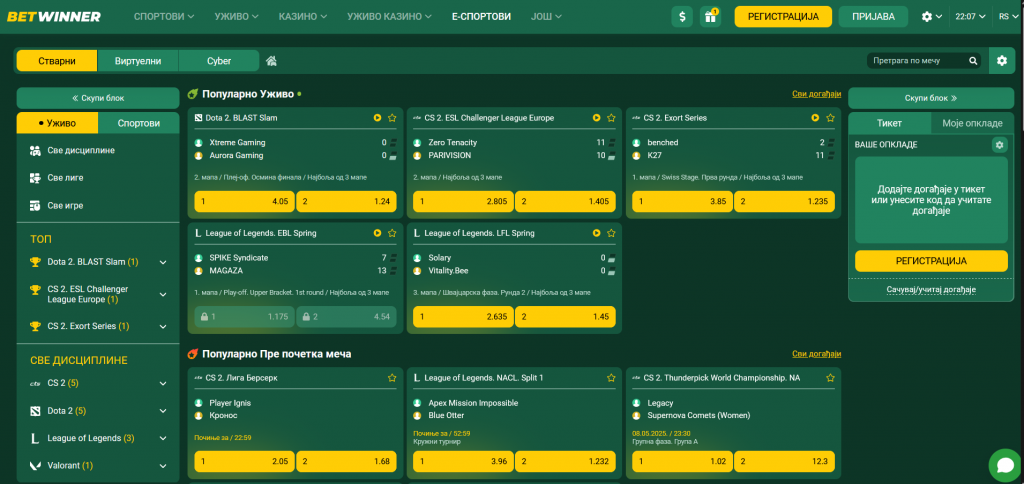Image resolution: width=1024 pixels, height=484 pixels.
Task: Click the top РЕГИСТРАЦИЈА button
Action: click(783, 16)
